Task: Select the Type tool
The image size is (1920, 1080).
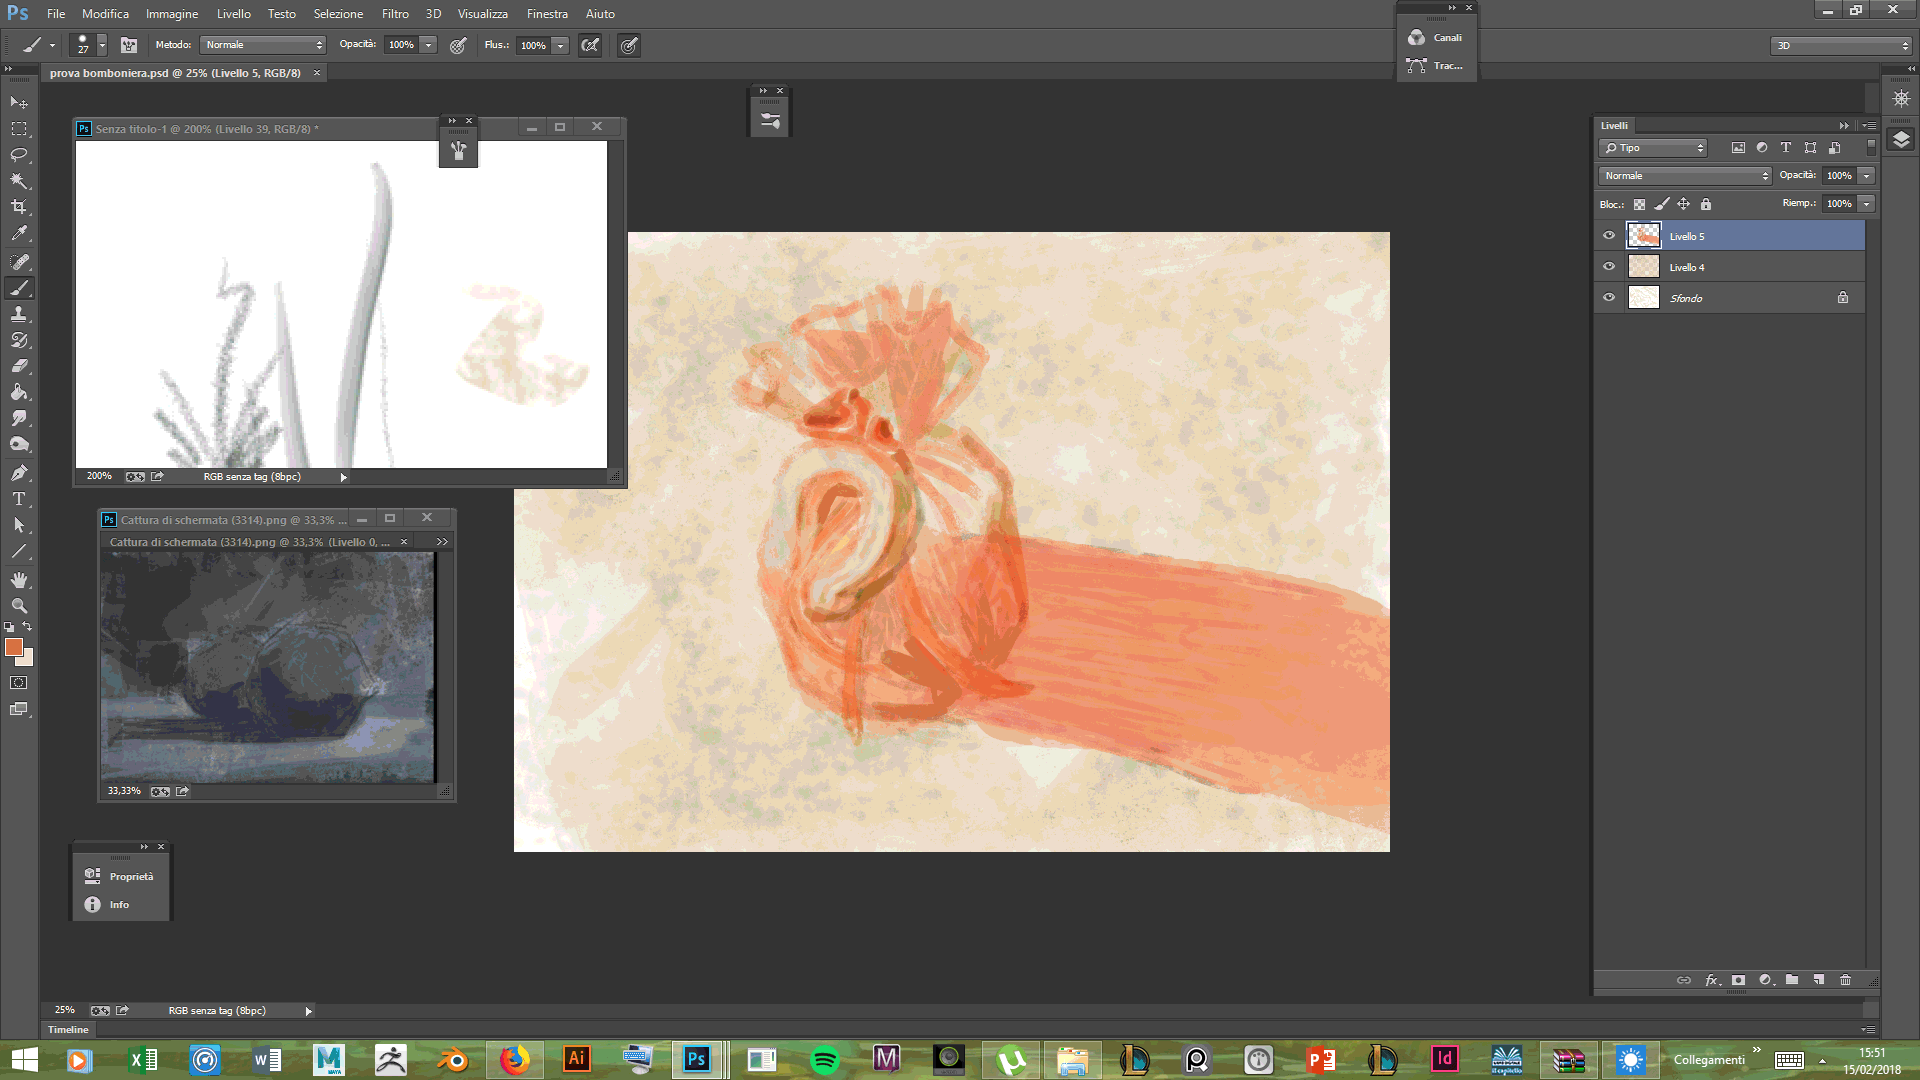Action: (19, 498)
